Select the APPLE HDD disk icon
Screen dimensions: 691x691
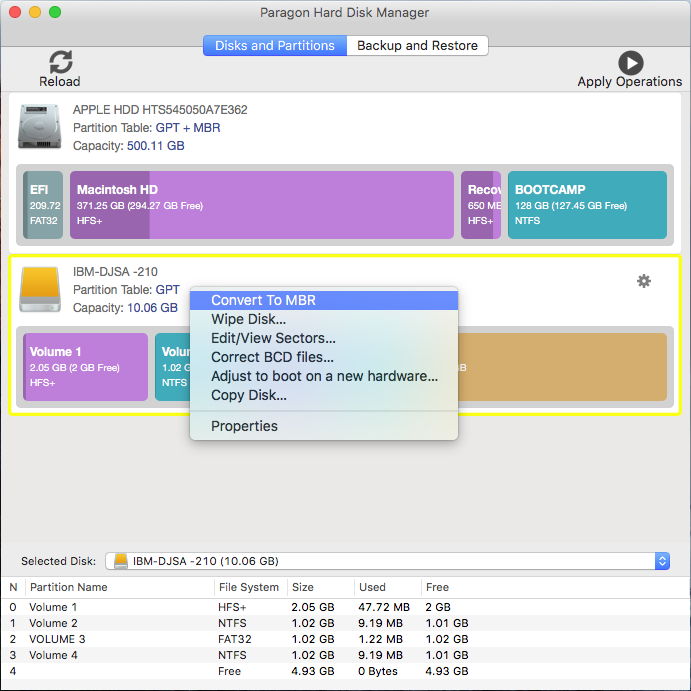(40, 126)
